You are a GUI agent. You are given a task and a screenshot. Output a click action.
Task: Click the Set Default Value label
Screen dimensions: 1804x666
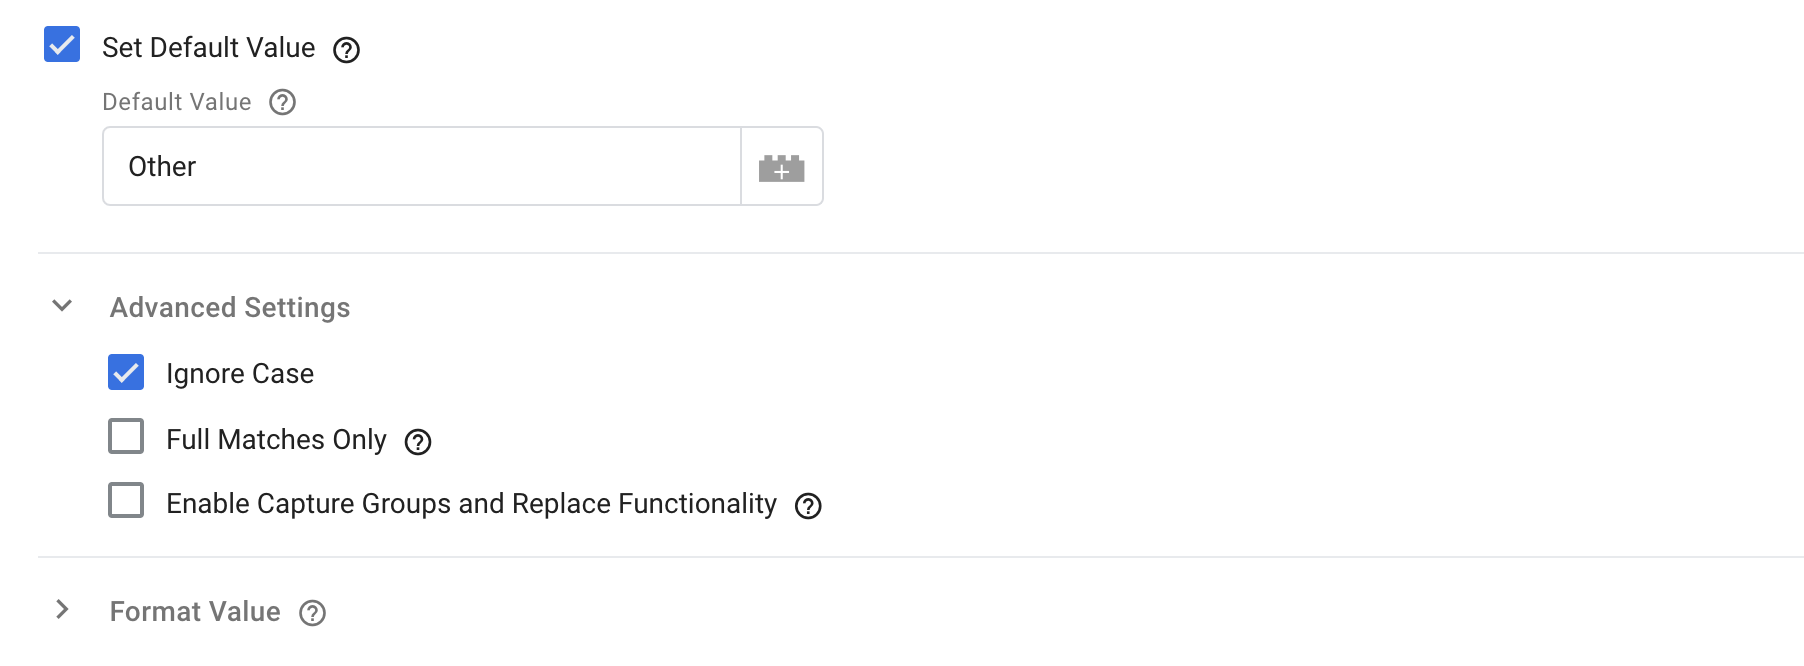click(x=208, y=47)
